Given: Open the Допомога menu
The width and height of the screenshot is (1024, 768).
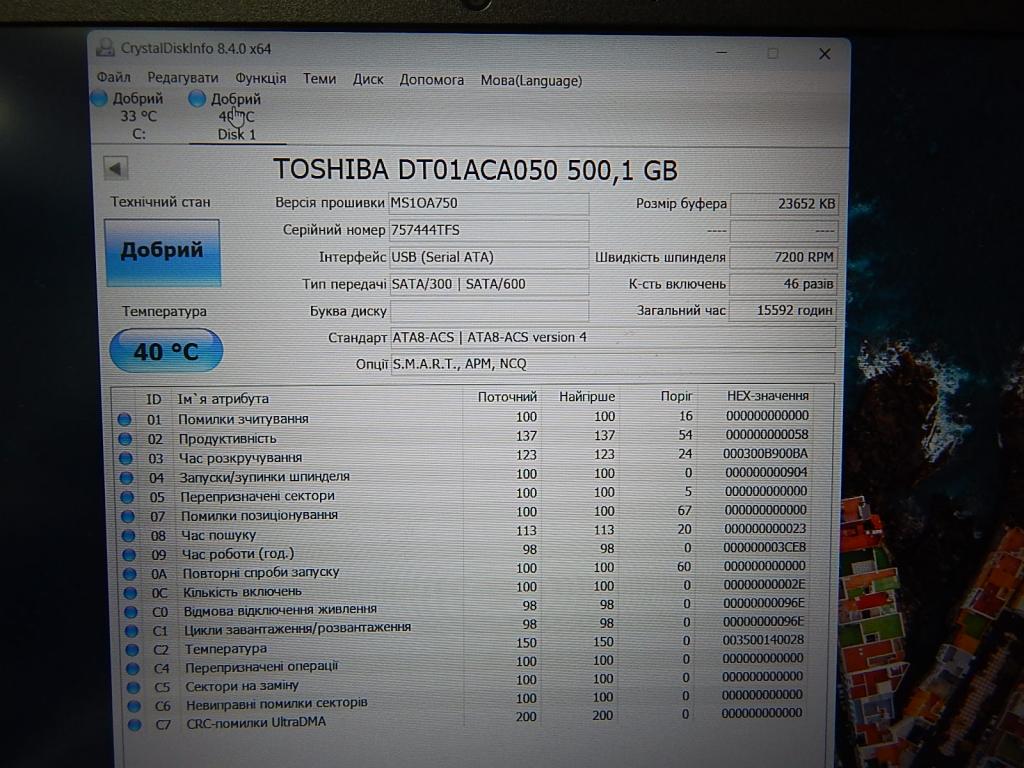Looking at the screenshot, I should (x=432, y=80).
